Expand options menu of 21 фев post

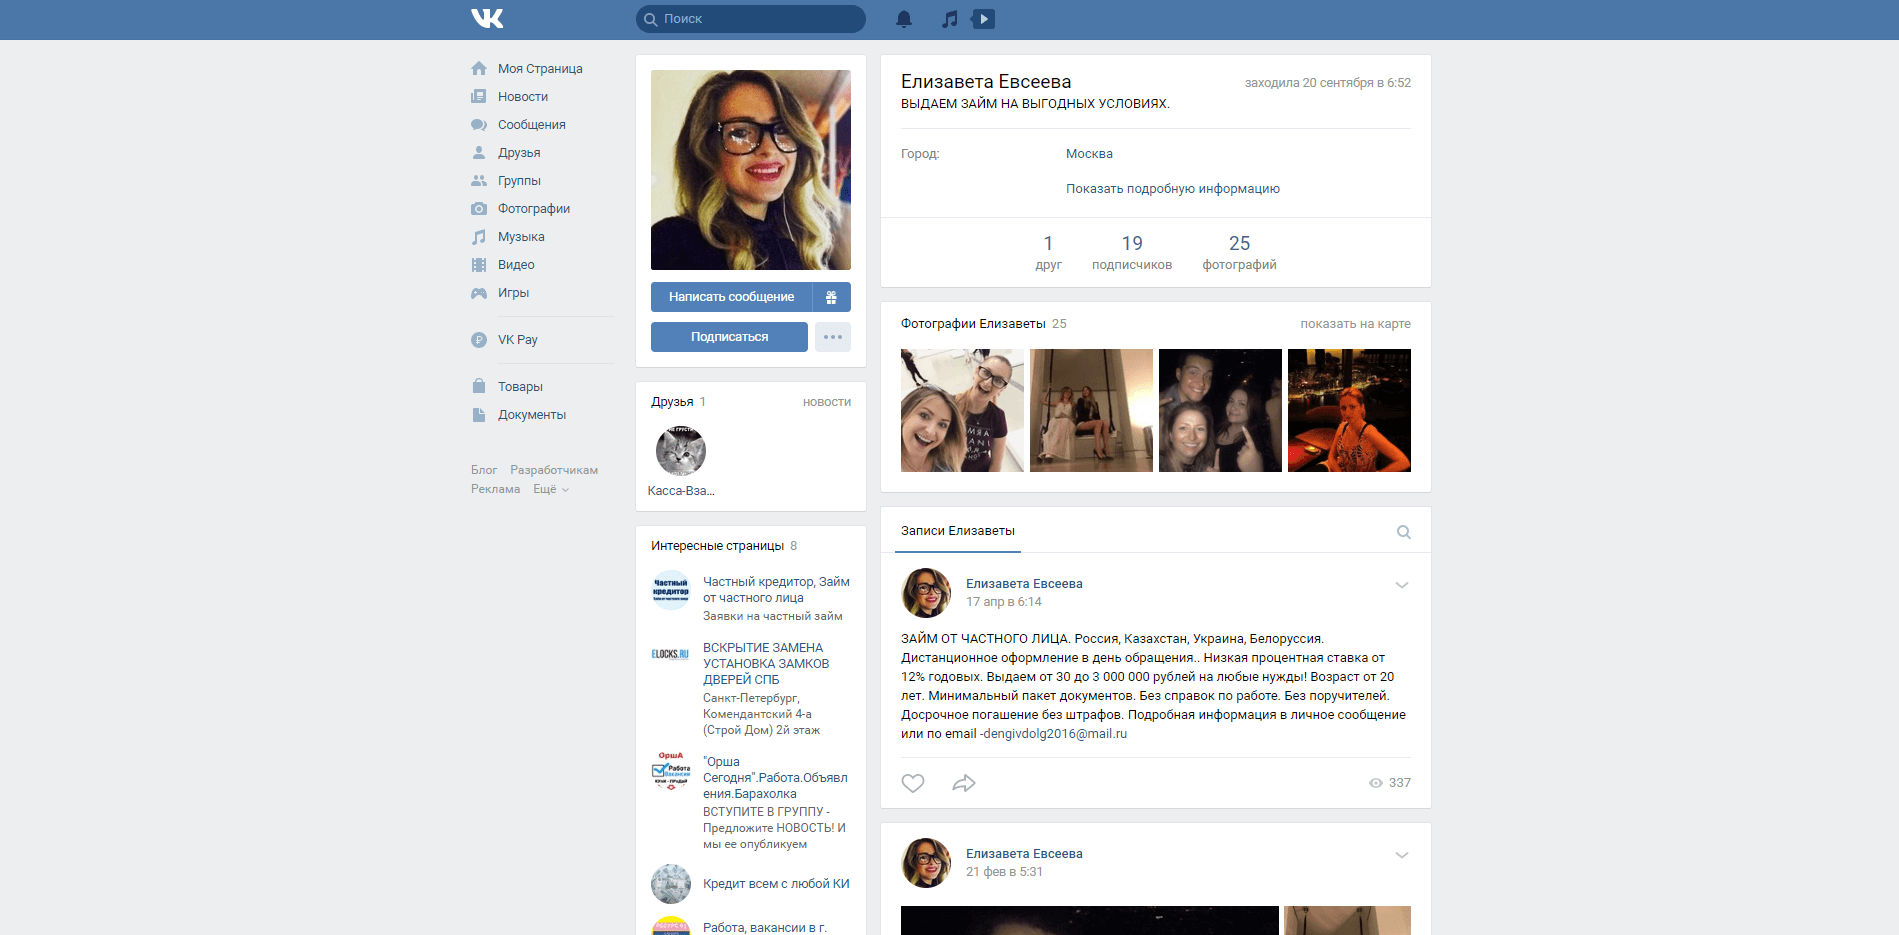pos(1401,855)
